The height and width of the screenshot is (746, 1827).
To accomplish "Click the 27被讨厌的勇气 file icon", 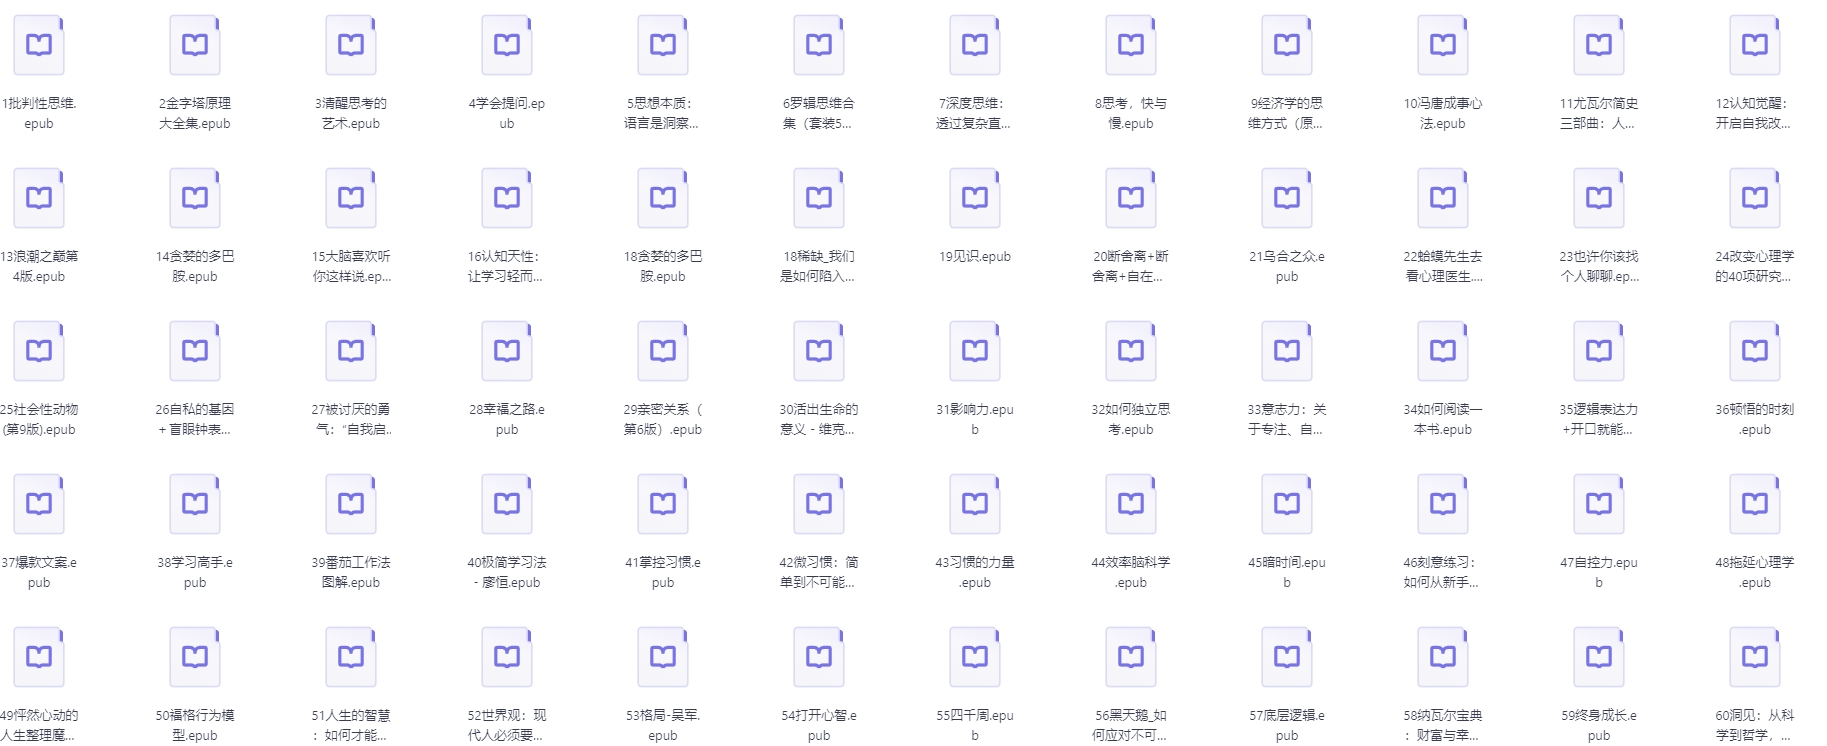I will 351,351.
